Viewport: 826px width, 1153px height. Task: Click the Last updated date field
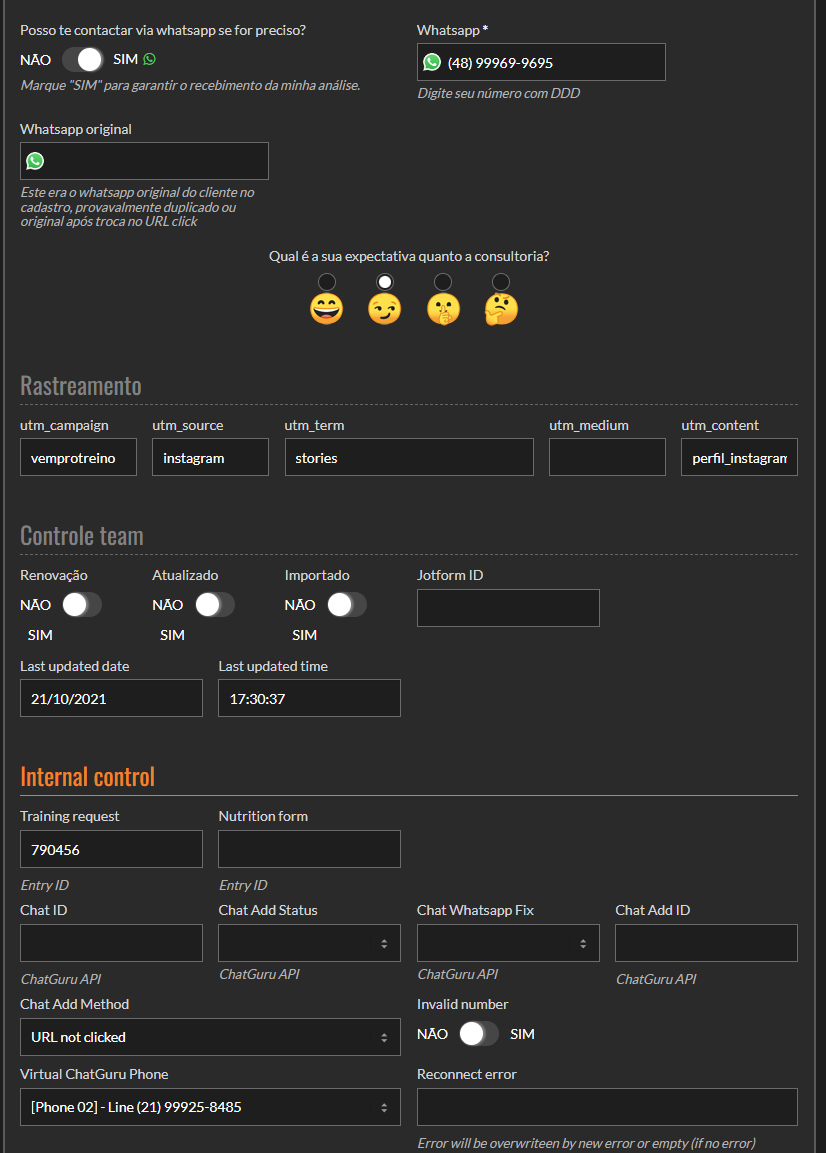click(111, 698)
